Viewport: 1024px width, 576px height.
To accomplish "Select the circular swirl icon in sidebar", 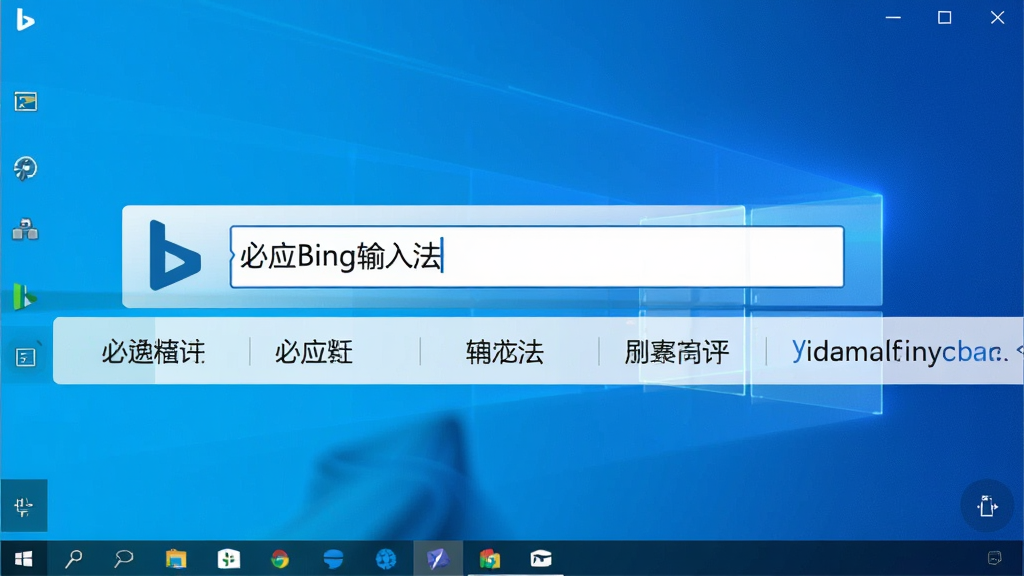I will (x=25, y=168).
